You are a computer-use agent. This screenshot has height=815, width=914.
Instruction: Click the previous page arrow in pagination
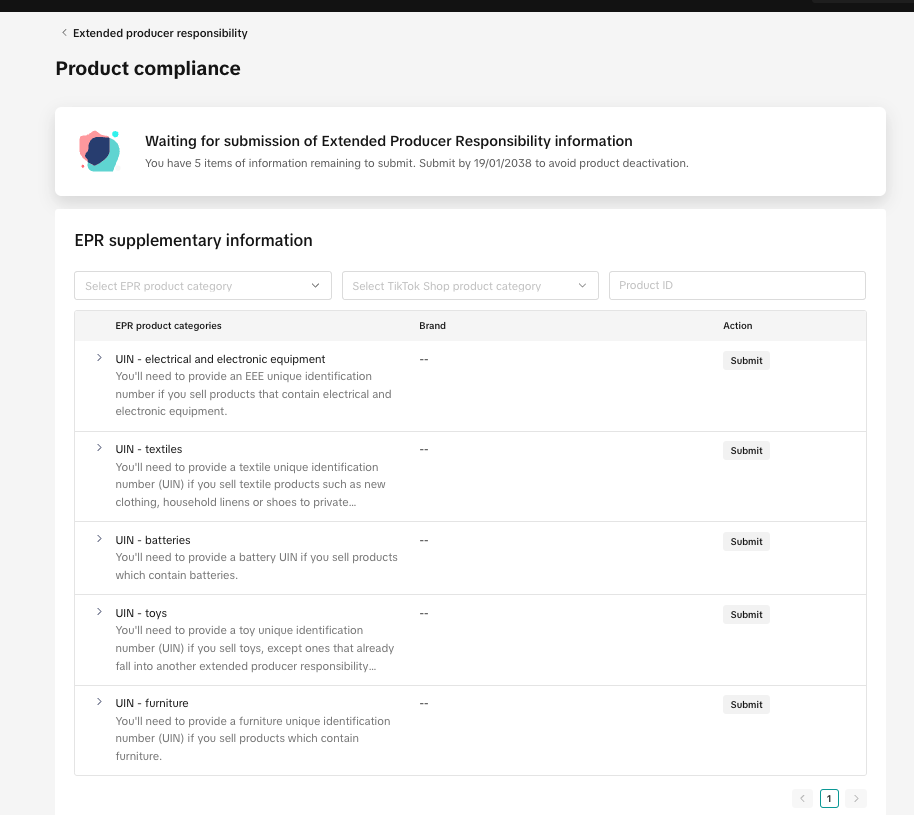click(802, 798)
